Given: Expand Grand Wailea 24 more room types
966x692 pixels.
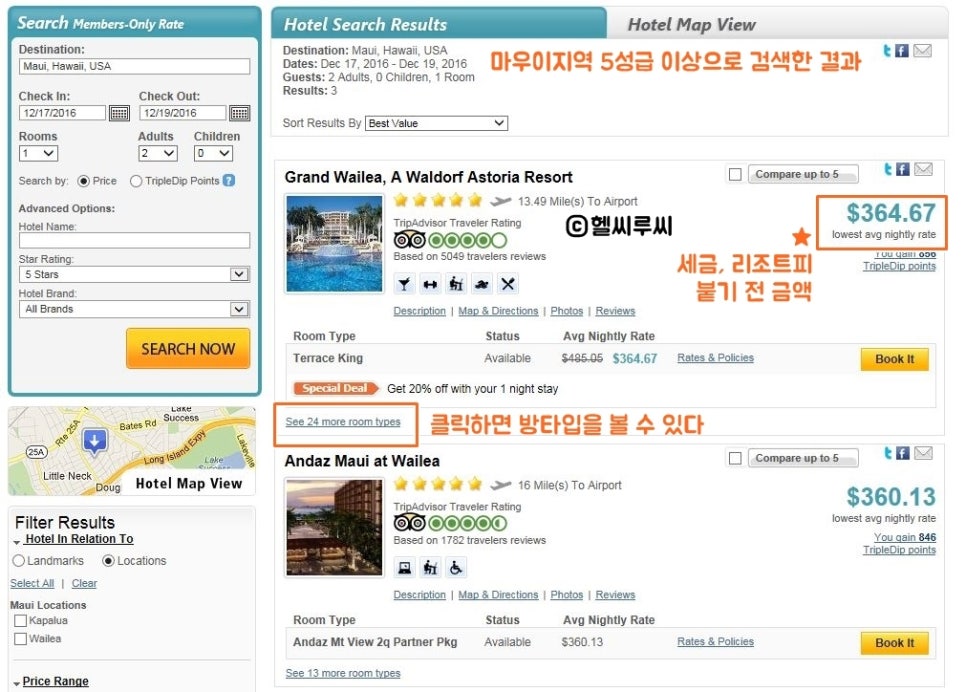Looking at the screenshot, I should (x=343, y=422).
